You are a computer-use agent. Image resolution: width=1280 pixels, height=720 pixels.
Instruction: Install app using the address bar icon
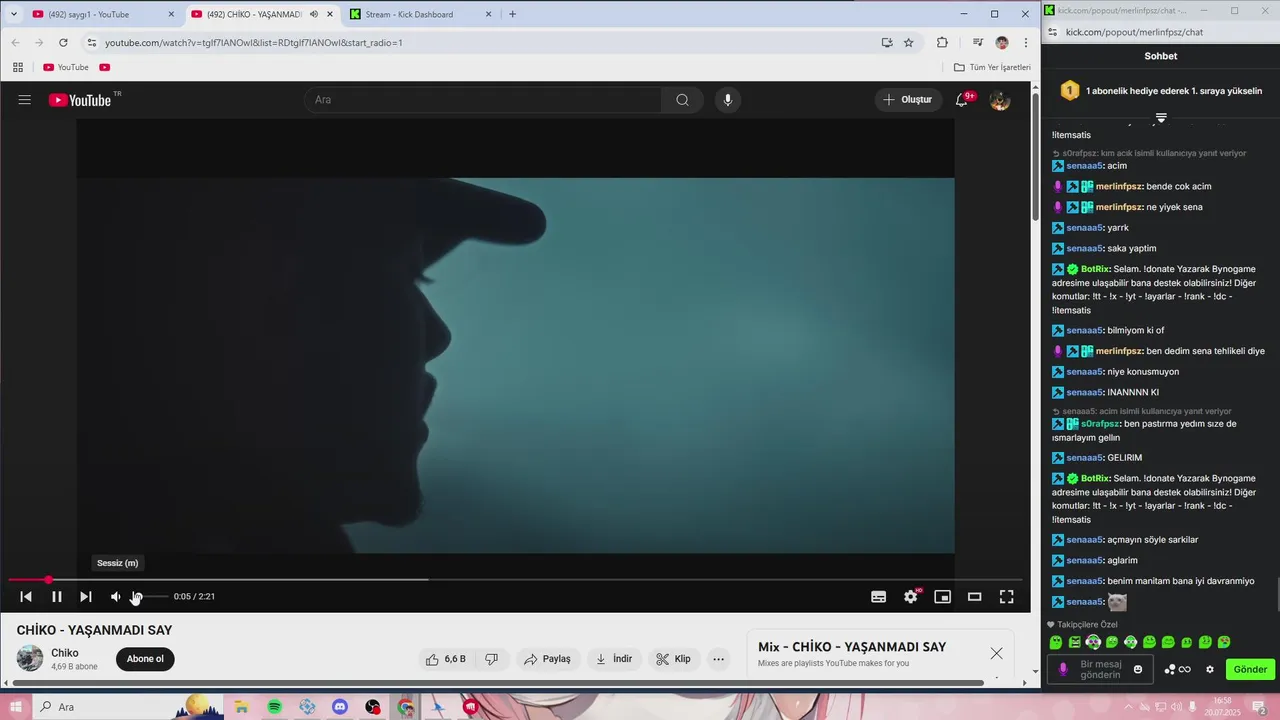pyautogui.click(x=887, y=43)
